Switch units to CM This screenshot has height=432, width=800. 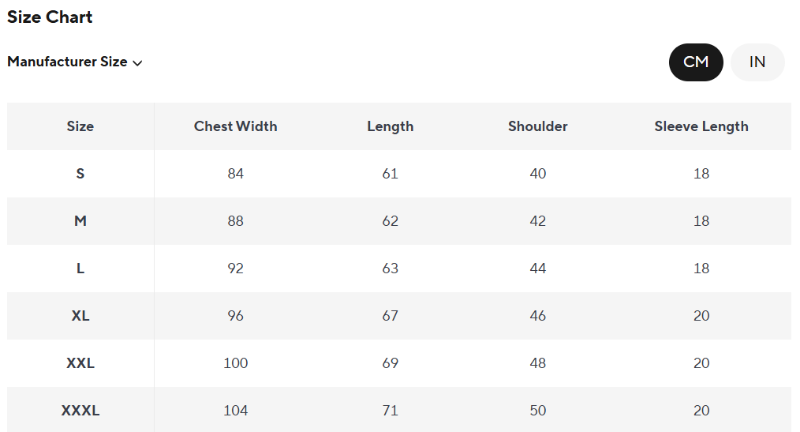[696, 62]
